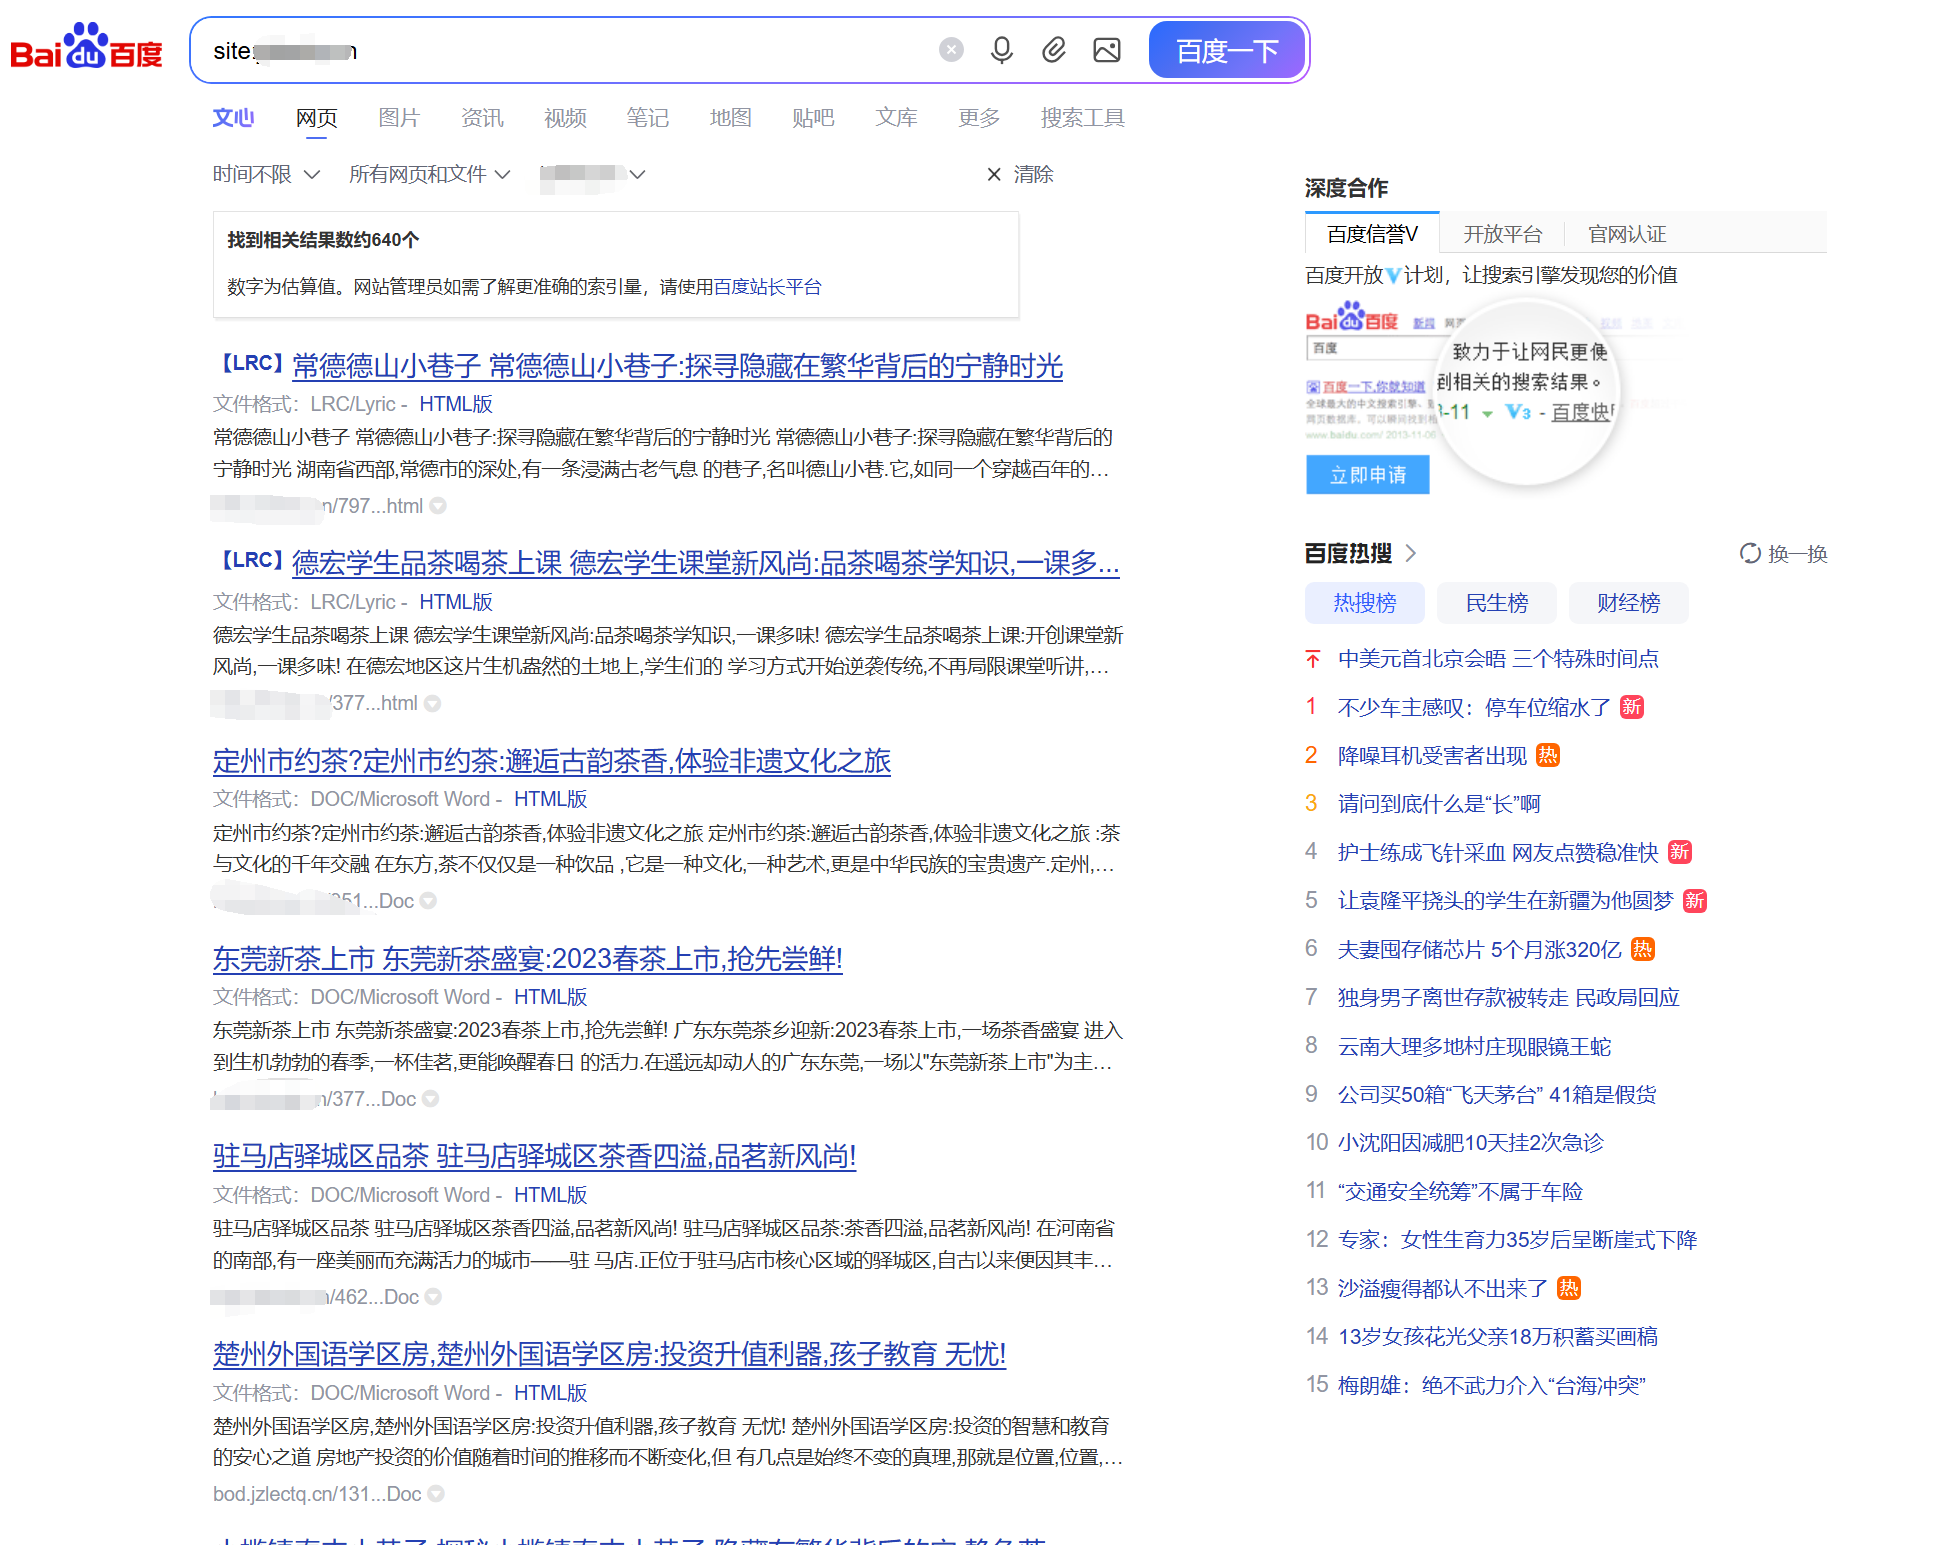View HTML版 of 德宏学生品茶 result
Viewport: 1934px width, 1545px height.
pos(456,602)
